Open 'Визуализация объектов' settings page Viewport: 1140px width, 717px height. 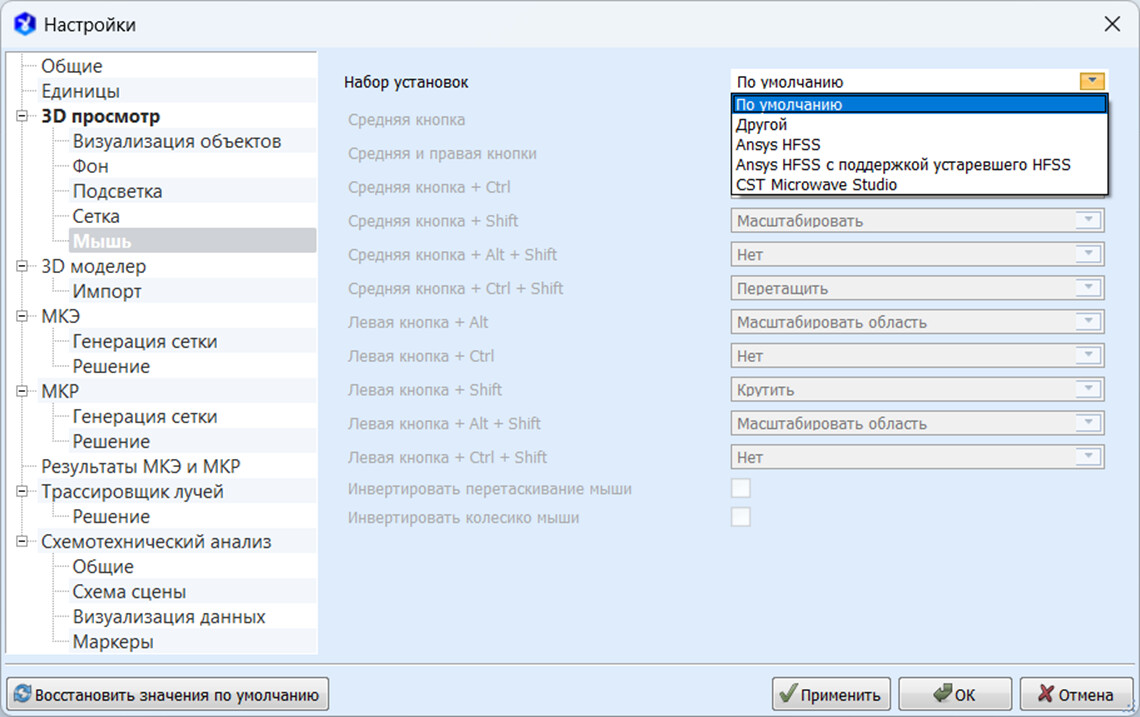pos(176,141)
